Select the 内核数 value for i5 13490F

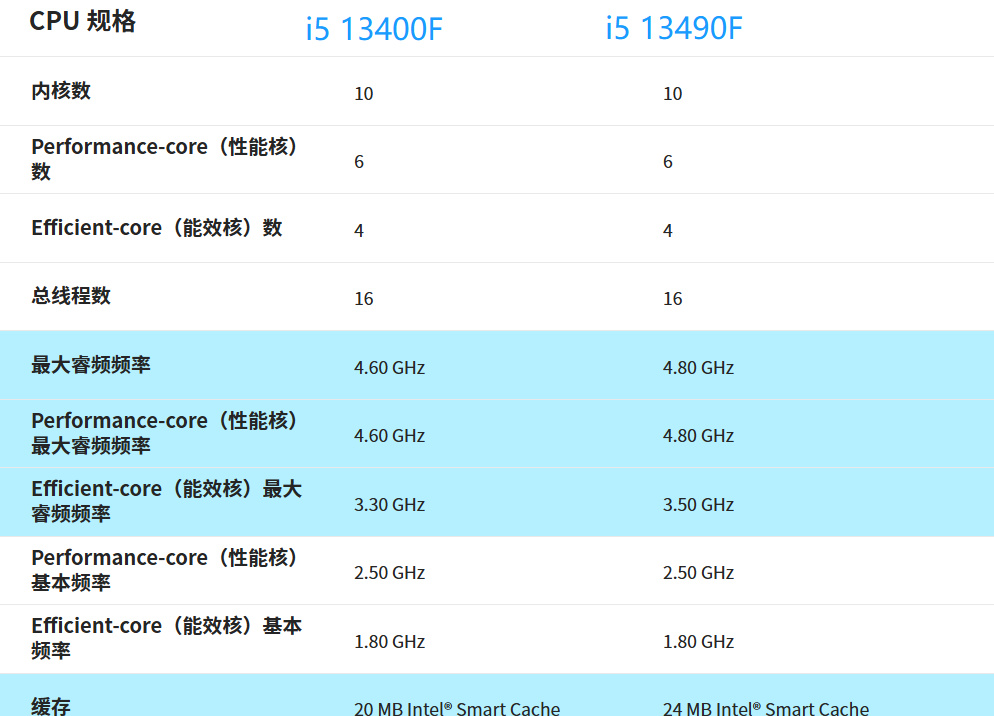click(x=673, y=94)
